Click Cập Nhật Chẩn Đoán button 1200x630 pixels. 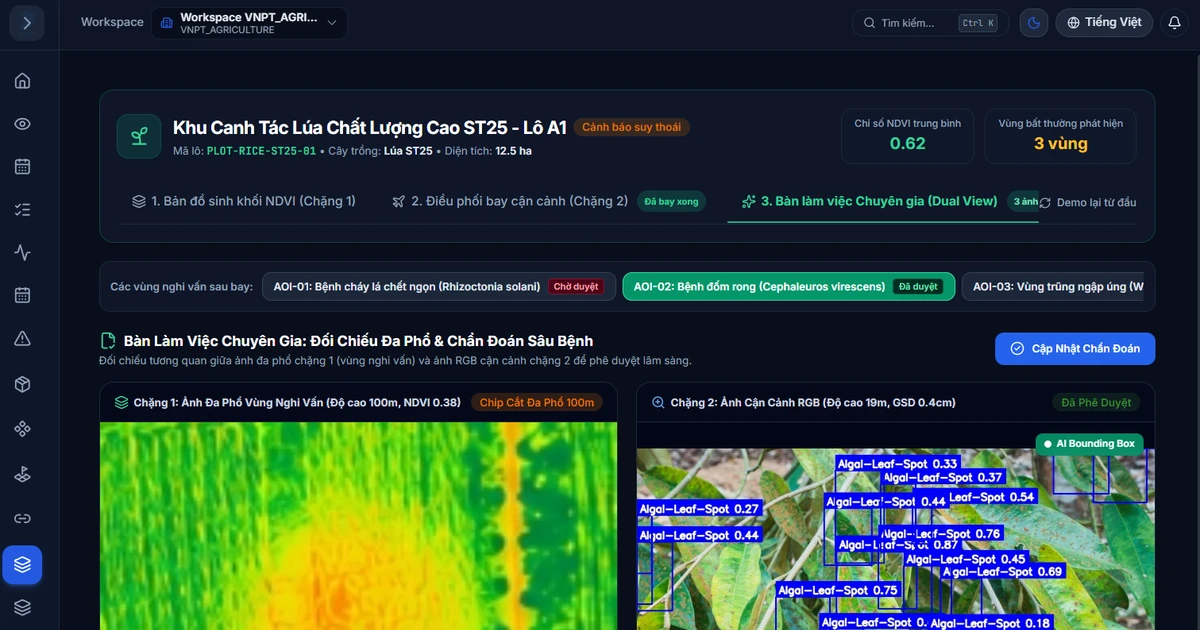coord(1075,349)
